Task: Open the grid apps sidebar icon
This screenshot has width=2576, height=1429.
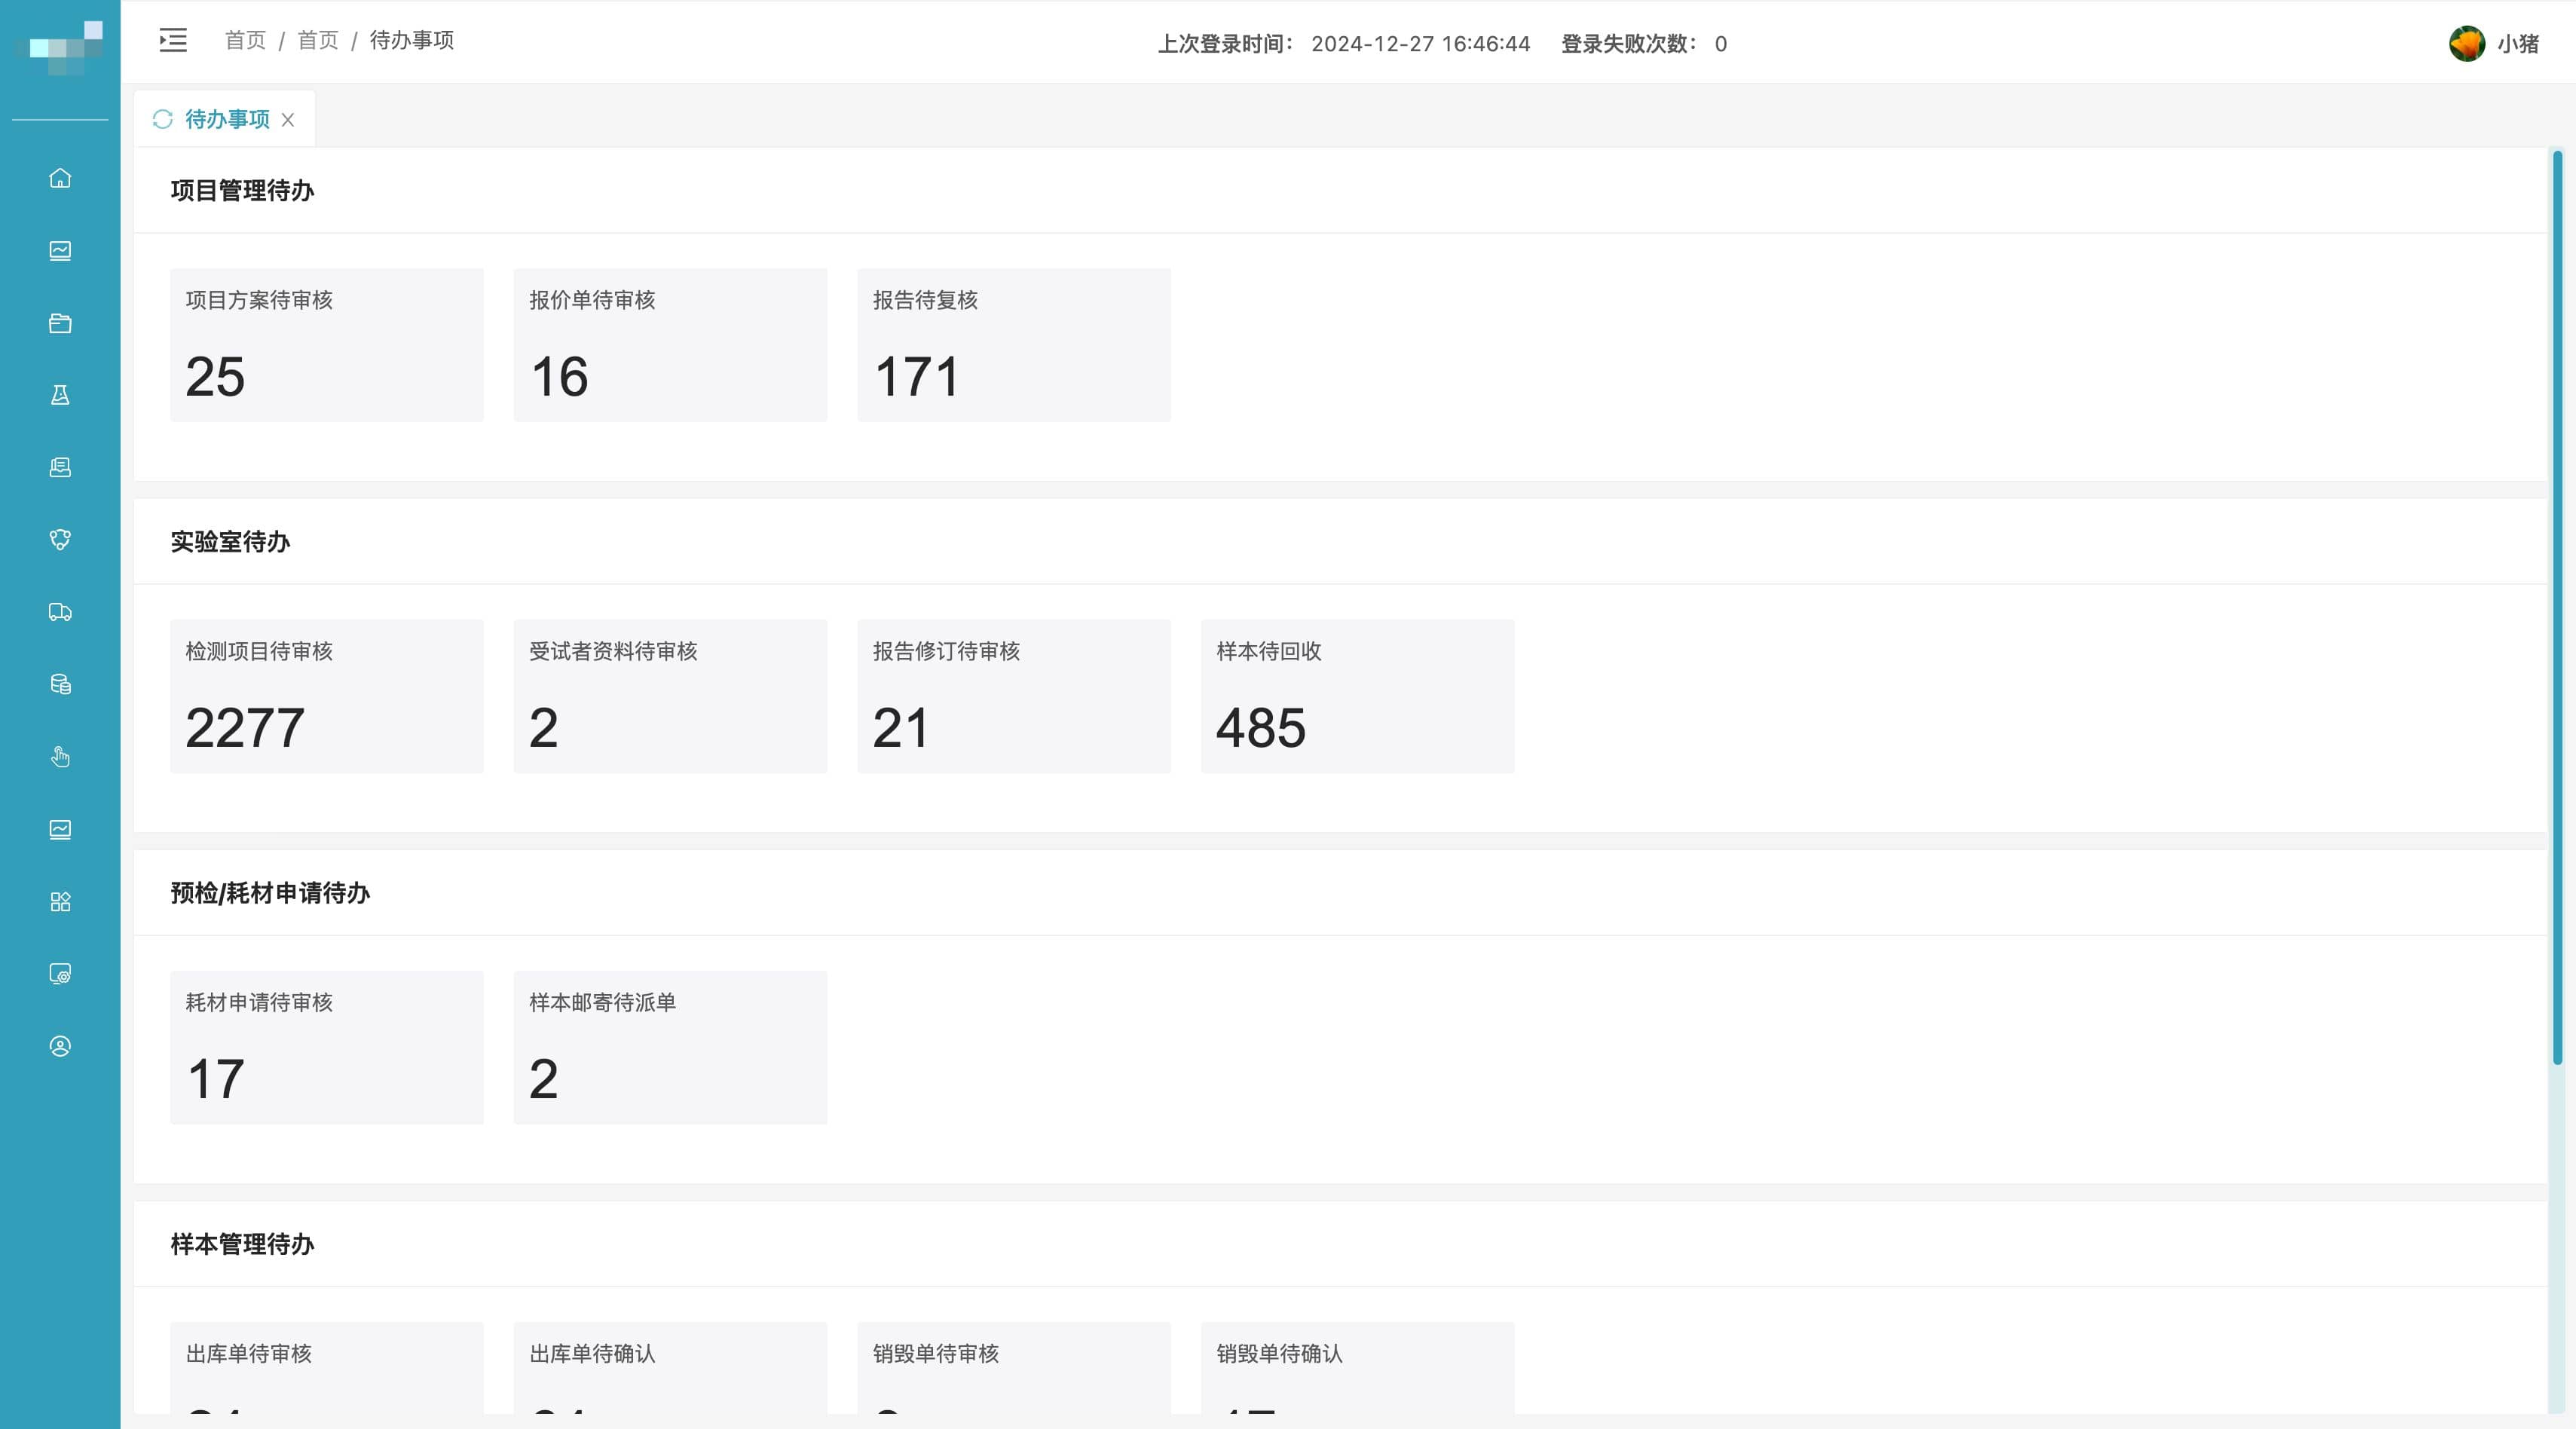Action: (x=60, y=901)
